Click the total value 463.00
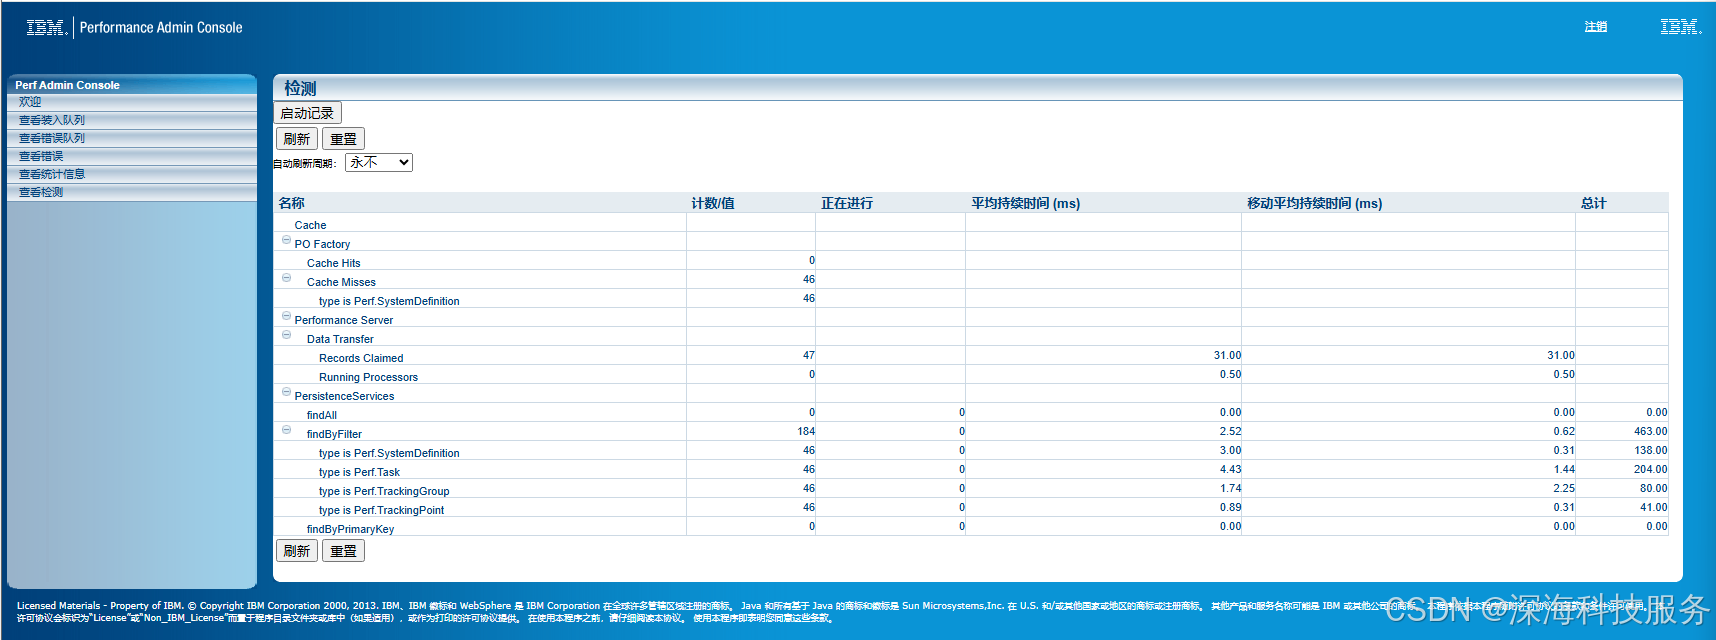Image resolution: width=1716 pixels, height=640 pixels. (1651, 431)
